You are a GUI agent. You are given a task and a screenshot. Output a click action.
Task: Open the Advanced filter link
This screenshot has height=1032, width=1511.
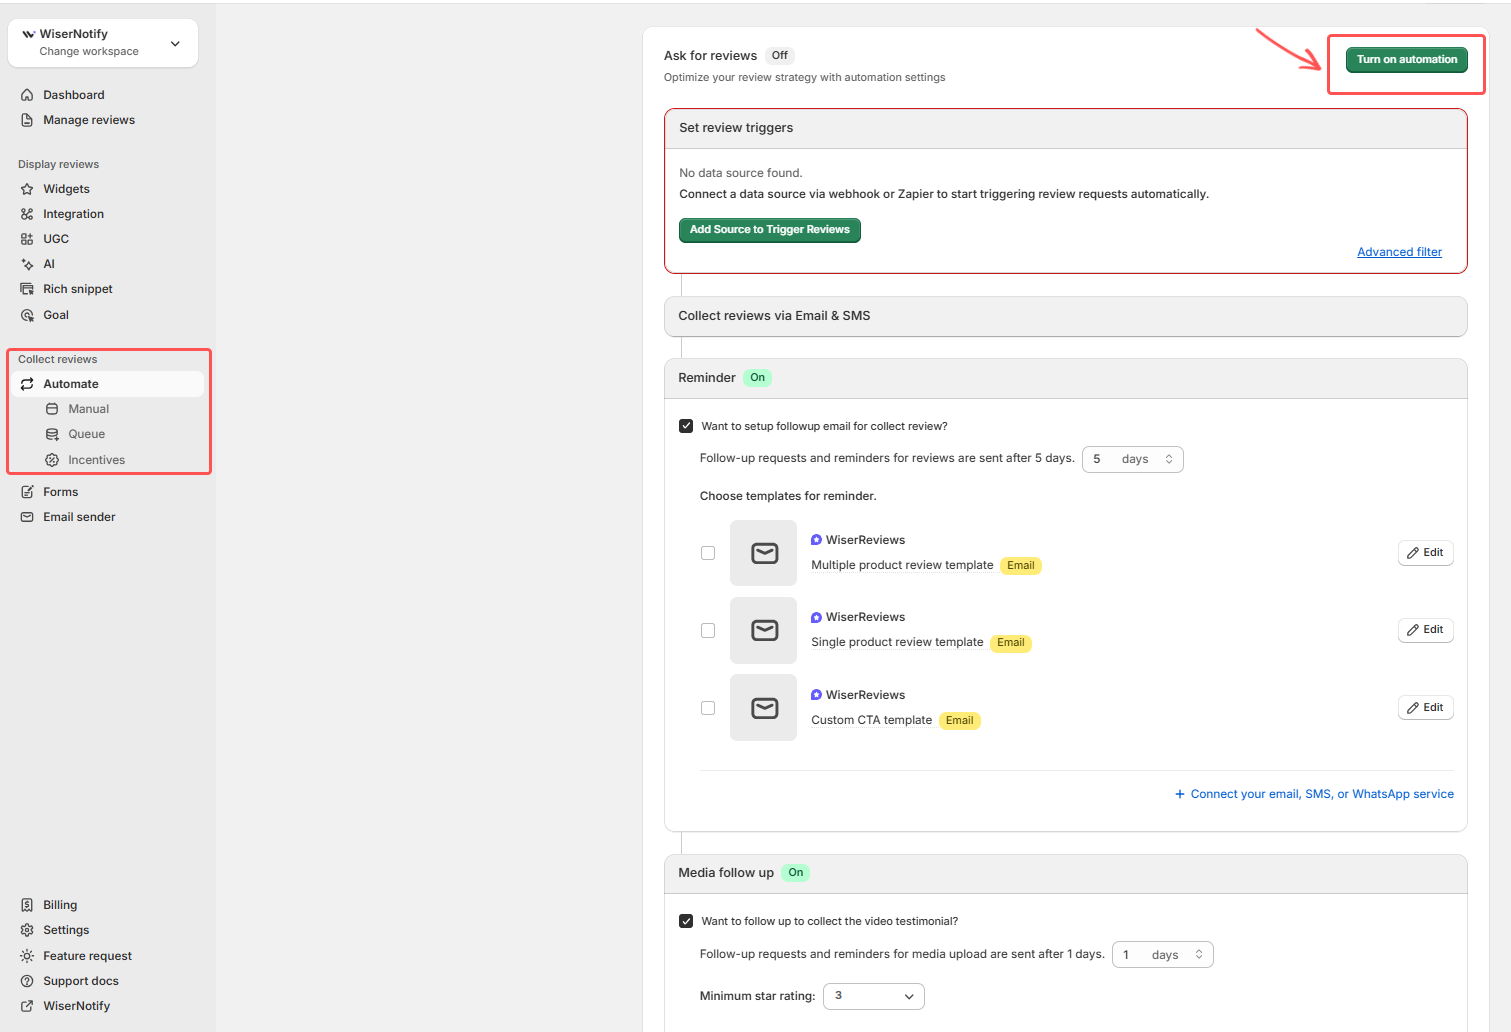coord(1399,251)
